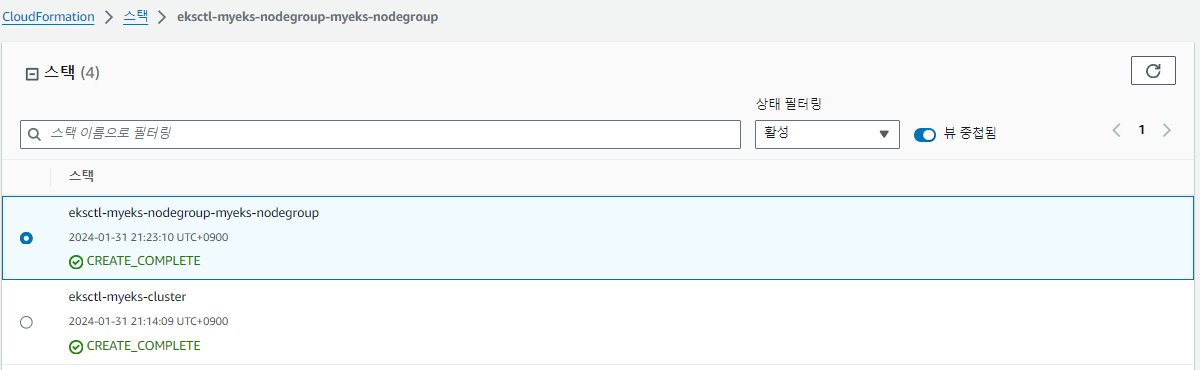Collapse the 스택 panel with minus icon
This screenshot has height=370, width=1200.
[31, 73]
